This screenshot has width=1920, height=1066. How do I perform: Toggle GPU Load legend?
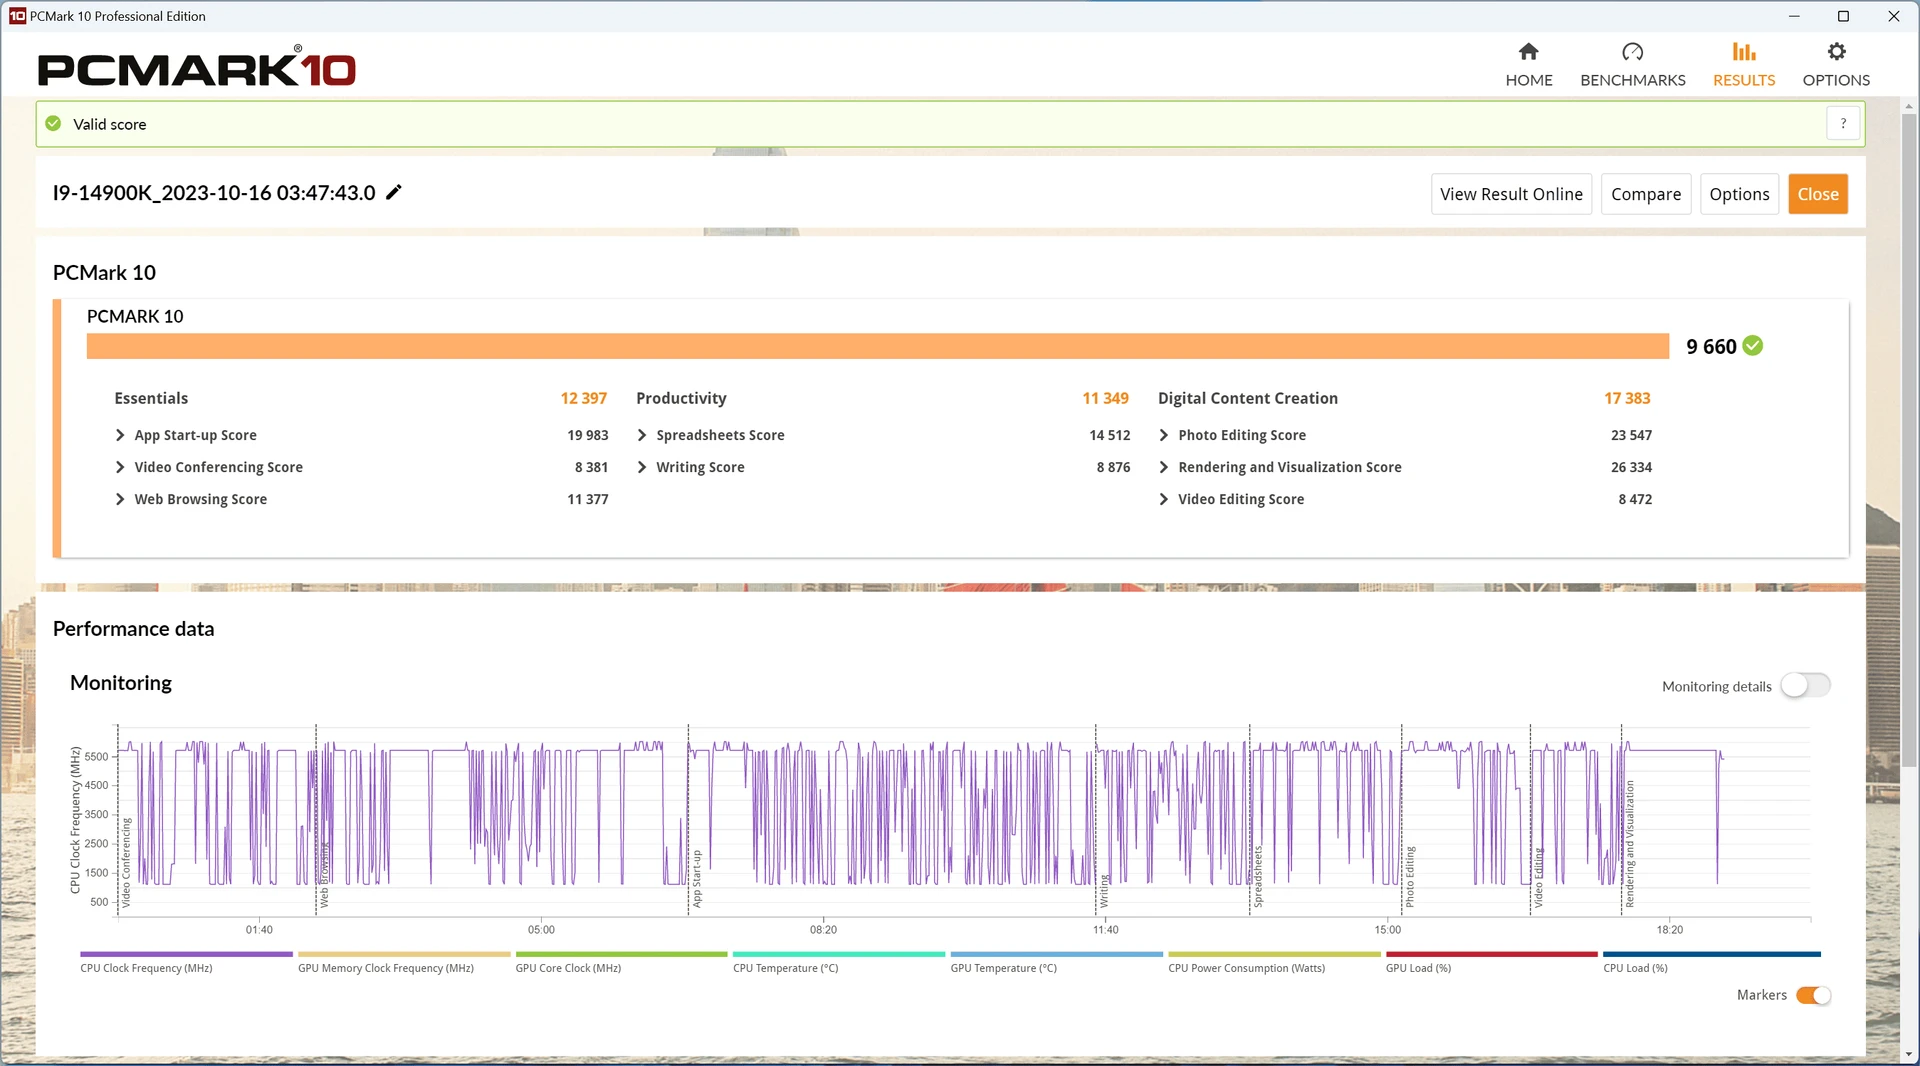point(1492,961)
